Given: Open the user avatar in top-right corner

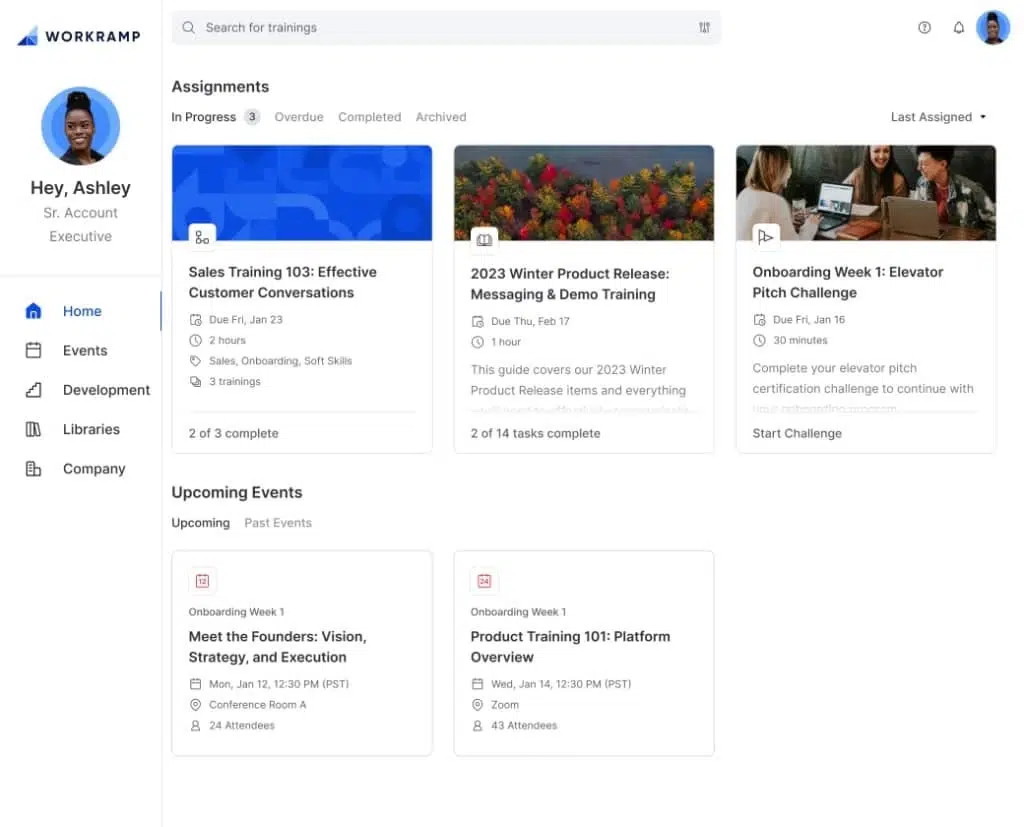Looking at the screenshot, I should pos(993,28).
